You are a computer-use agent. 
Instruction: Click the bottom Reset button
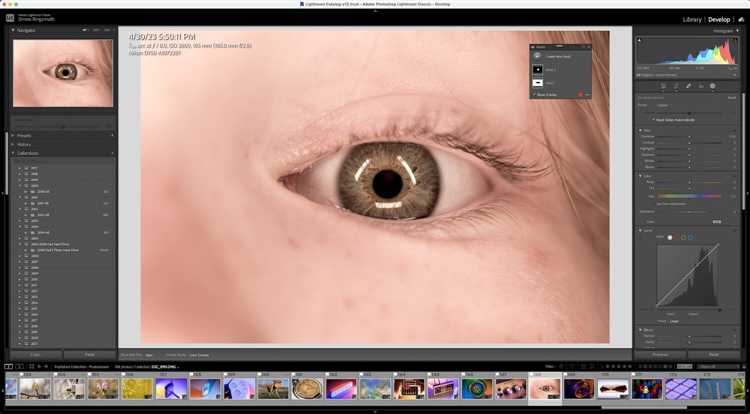coord(714,355)
